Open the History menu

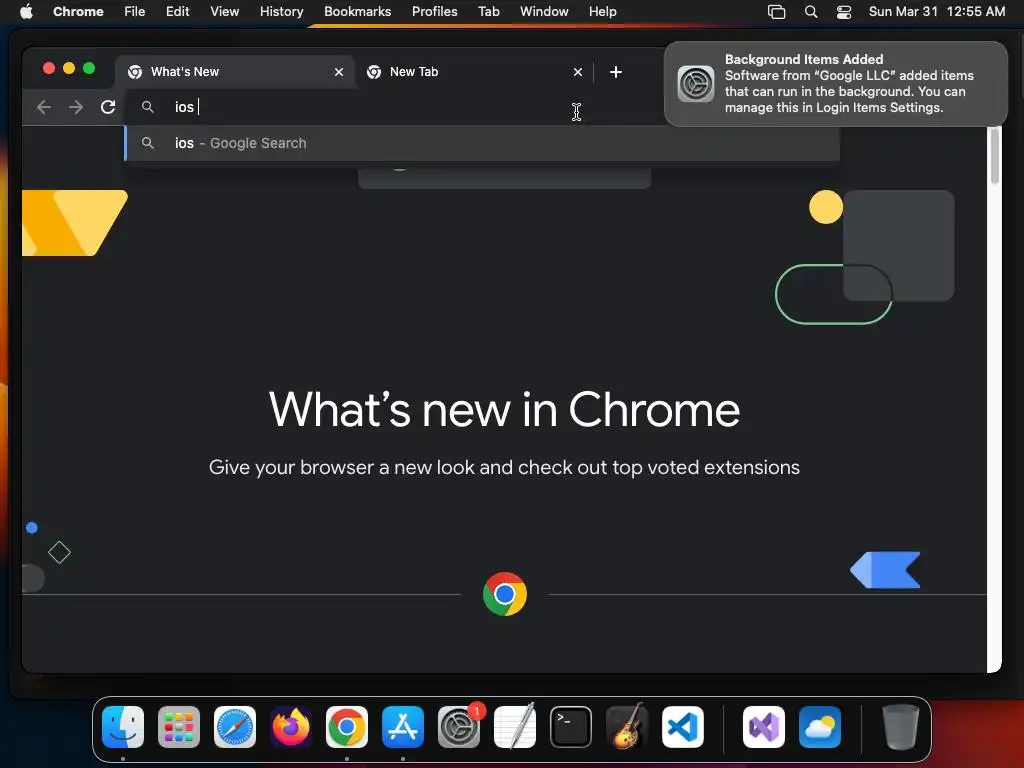pyautogui.click(x=281, y=12)
